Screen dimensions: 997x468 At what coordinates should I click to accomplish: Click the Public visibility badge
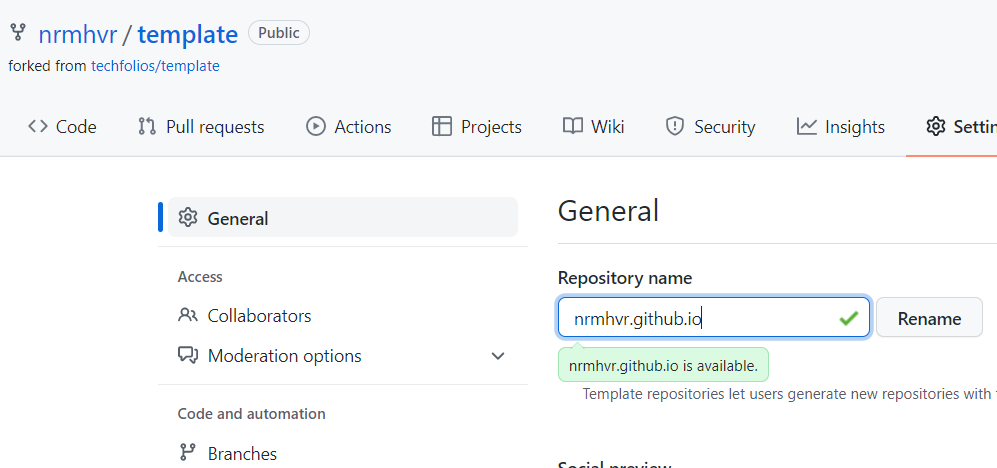278,32
